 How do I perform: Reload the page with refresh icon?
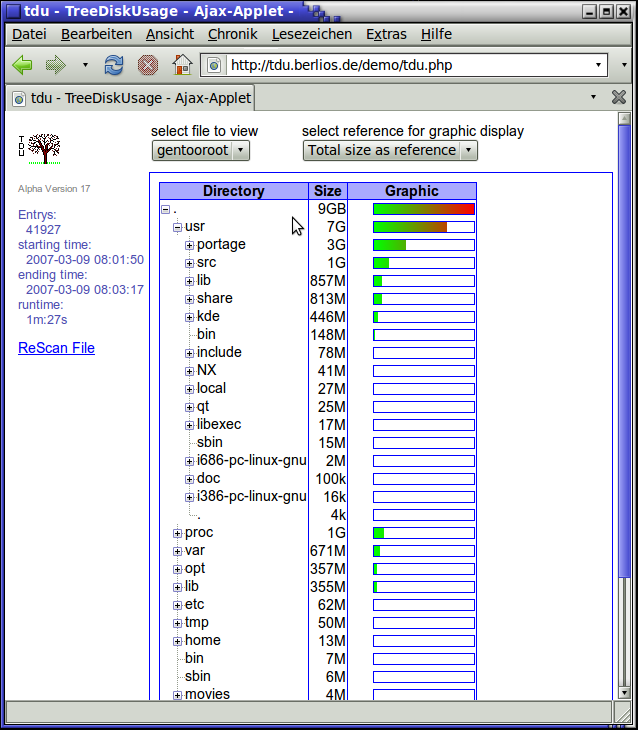tap(114, 65)
